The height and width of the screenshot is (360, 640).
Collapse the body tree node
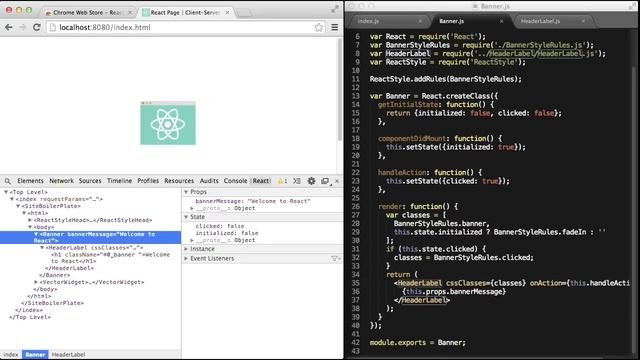point(30,227)
